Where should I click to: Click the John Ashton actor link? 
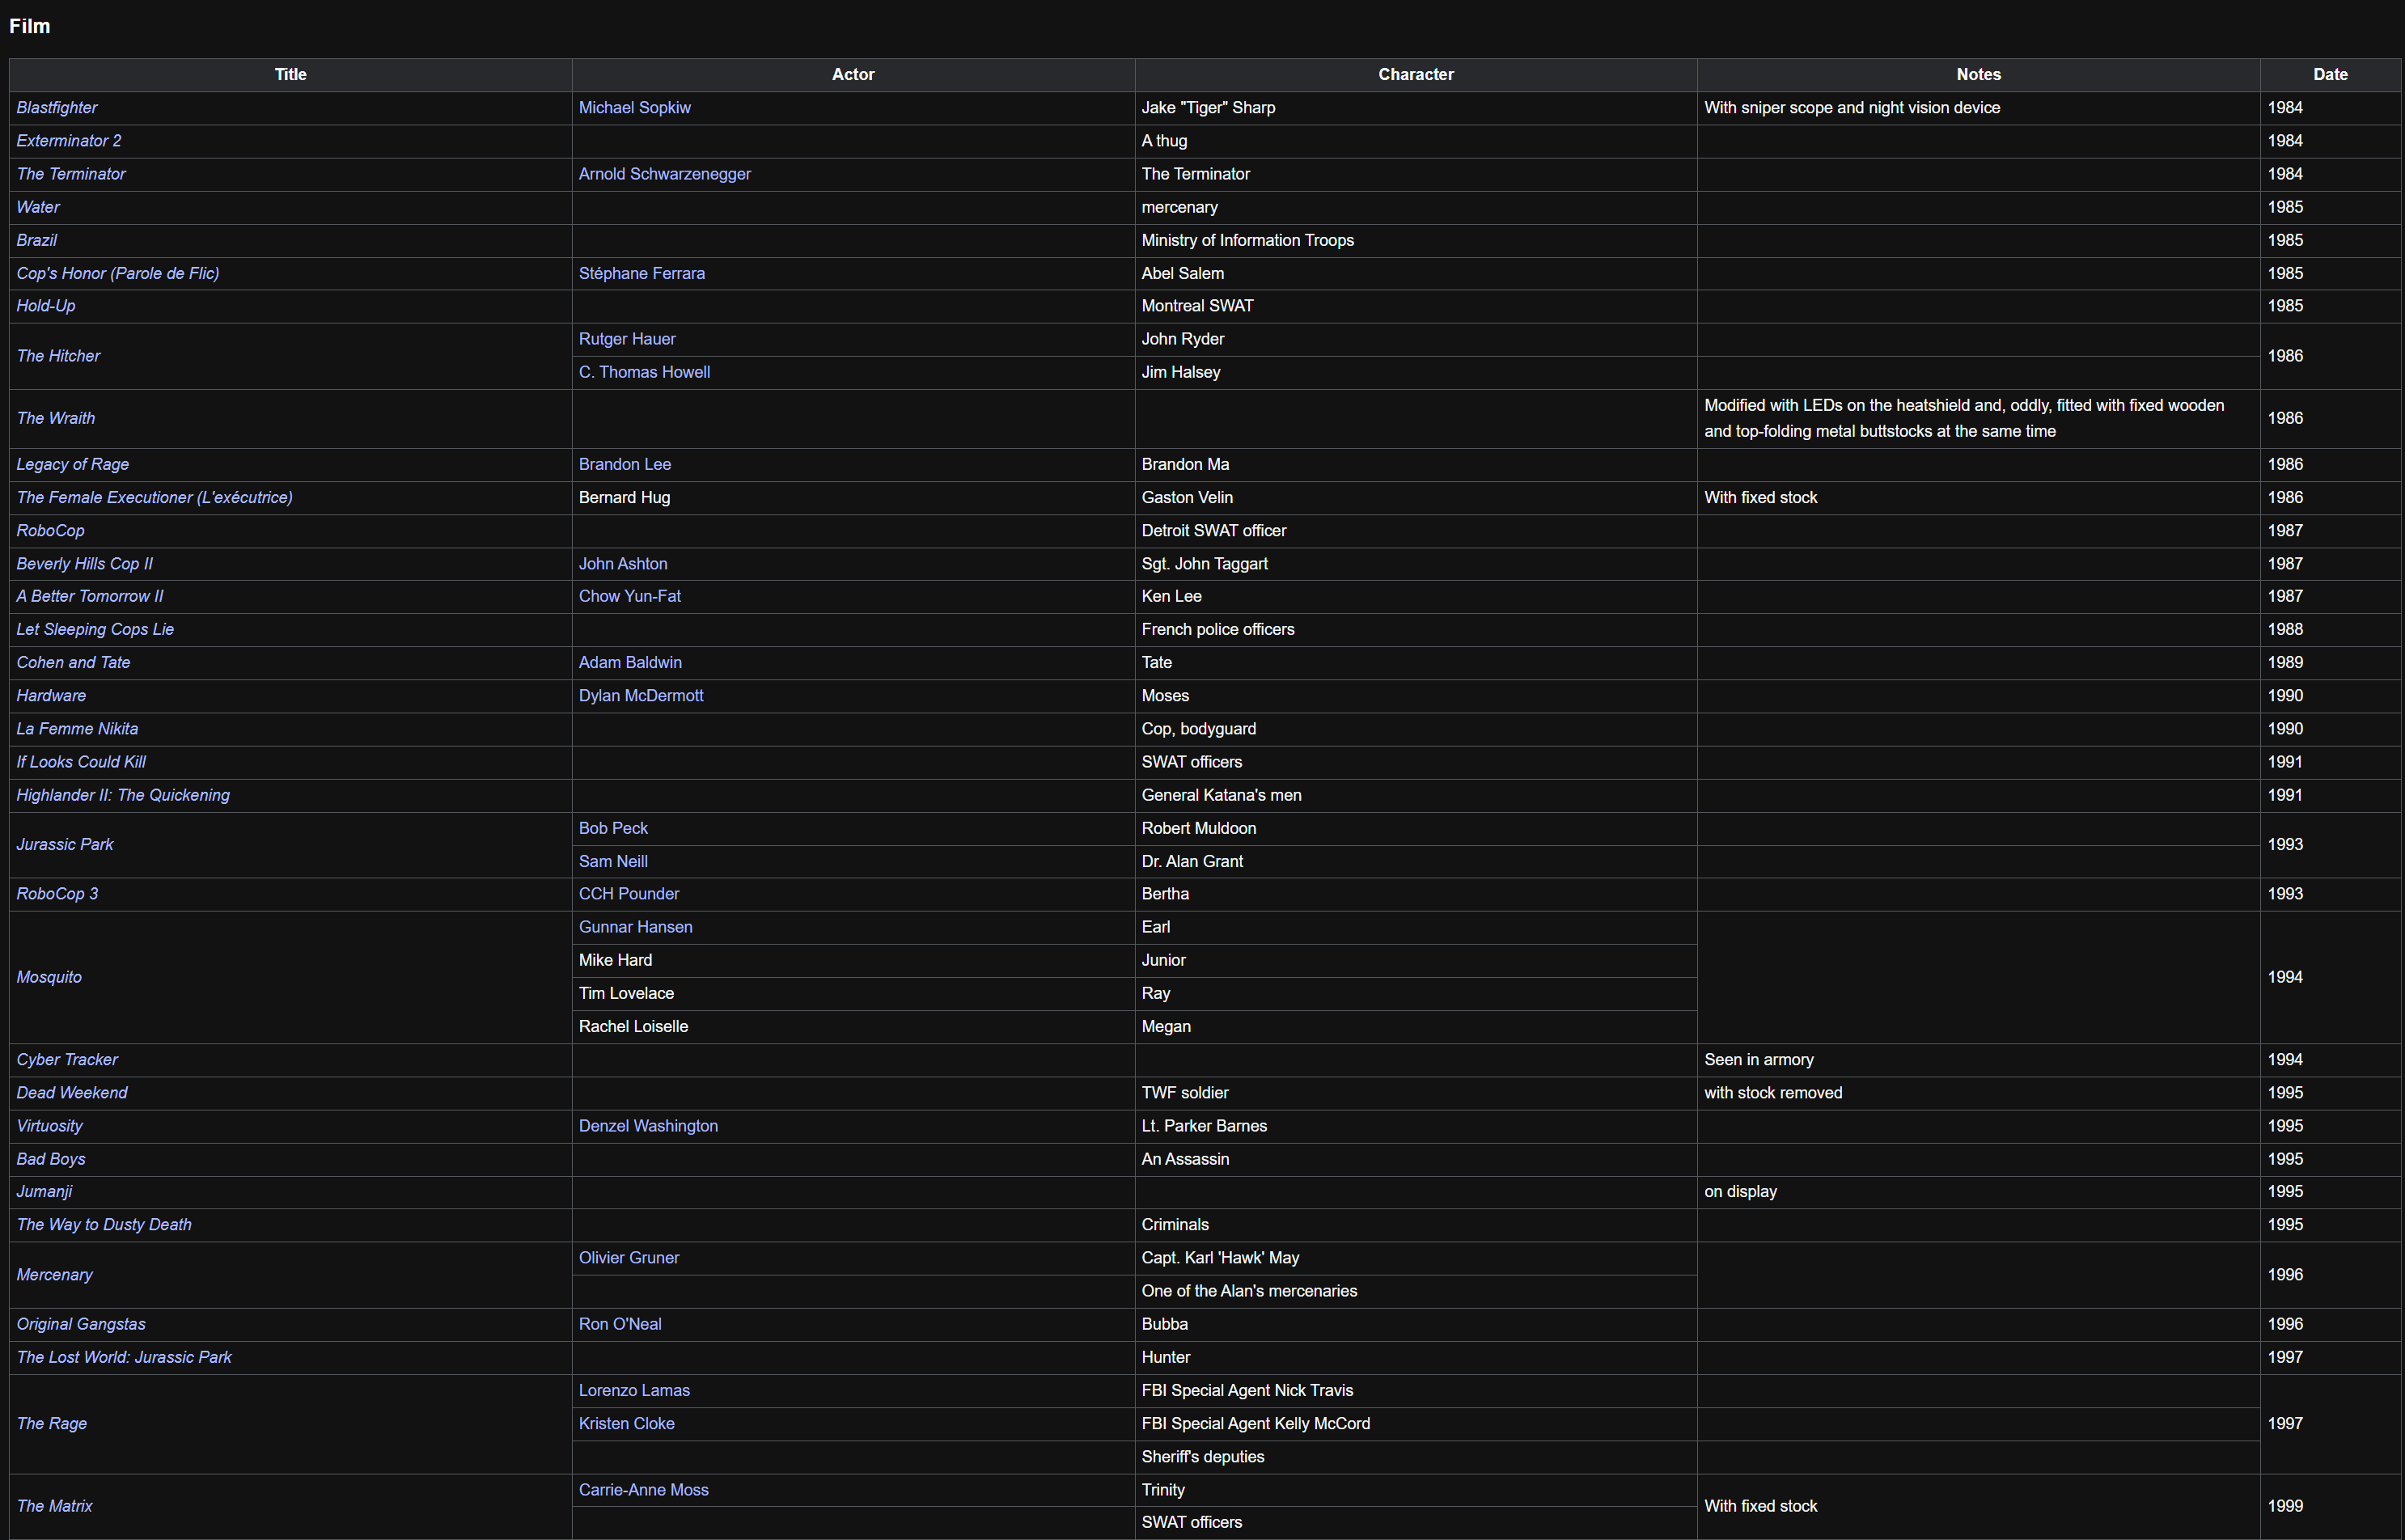coord(623,564)
